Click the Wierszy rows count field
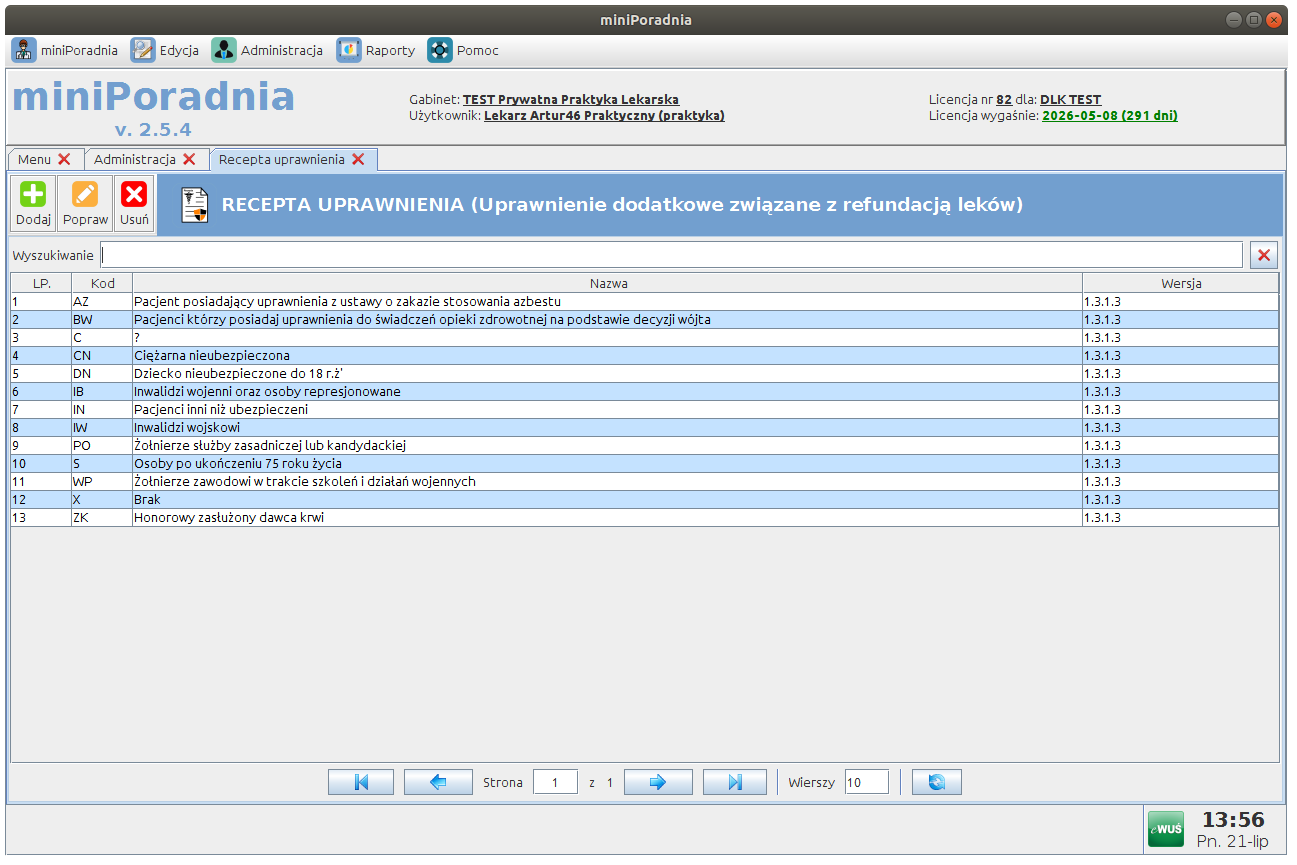The image size is (1297, 865). (866, 782)
